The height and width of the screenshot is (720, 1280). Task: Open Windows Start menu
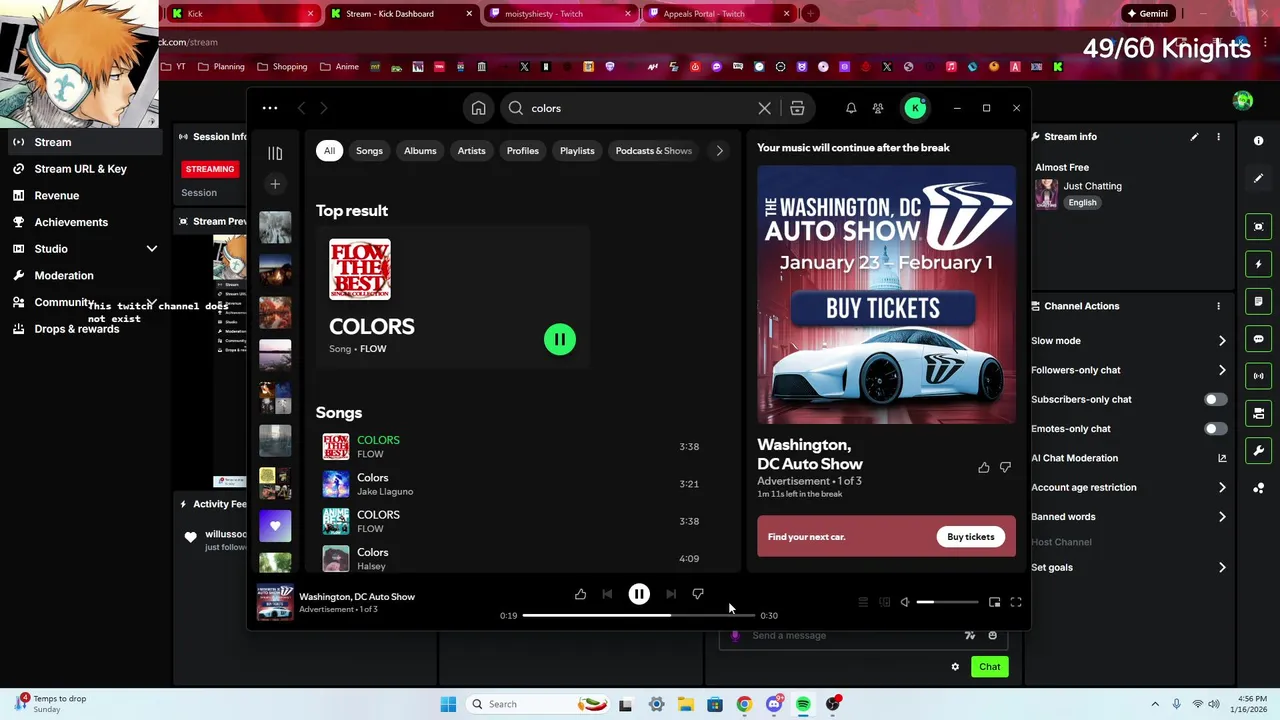448,704
